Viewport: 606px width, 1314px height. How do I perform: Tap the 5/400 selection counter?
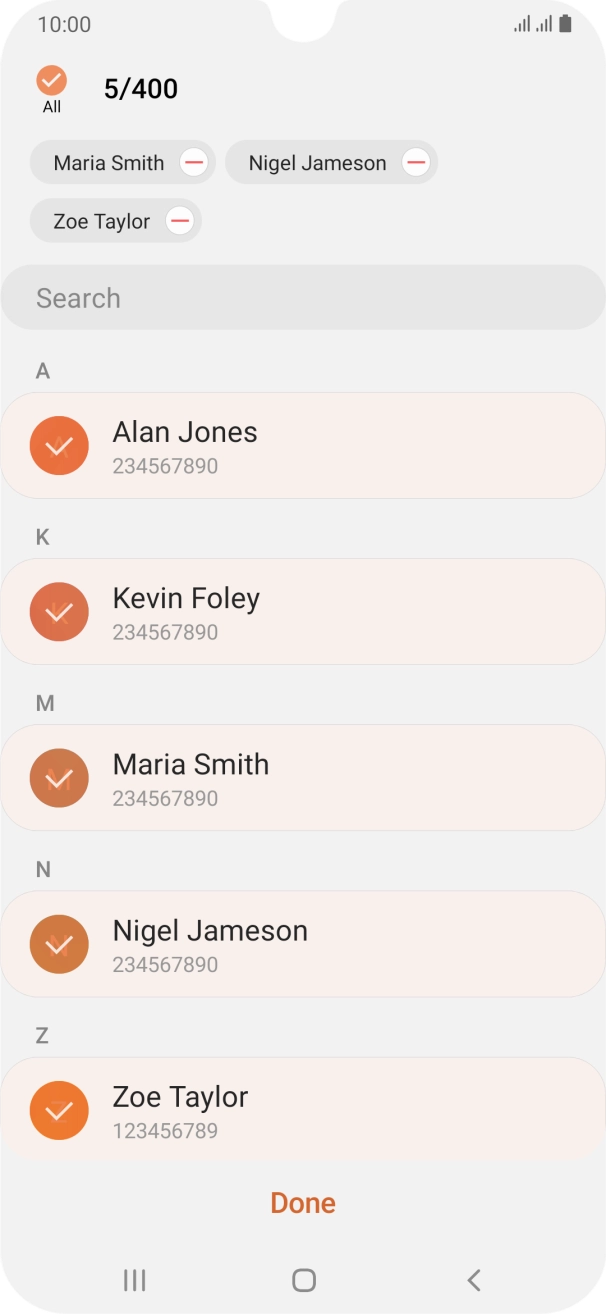[141, 89]
